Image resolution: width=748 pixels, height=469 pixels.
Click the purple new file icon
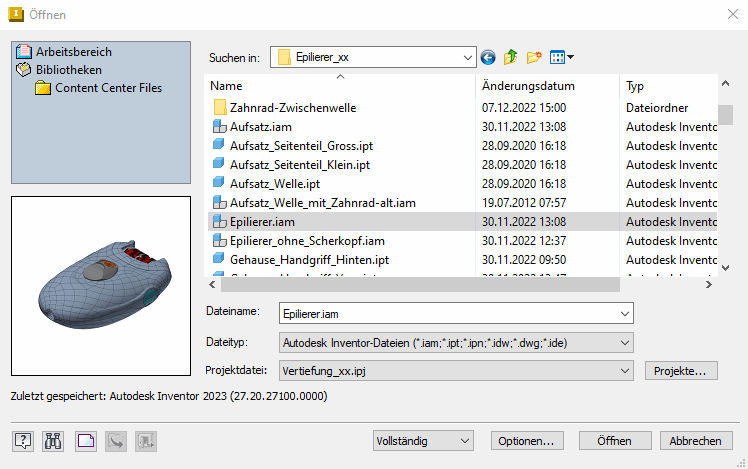point(85,440)
